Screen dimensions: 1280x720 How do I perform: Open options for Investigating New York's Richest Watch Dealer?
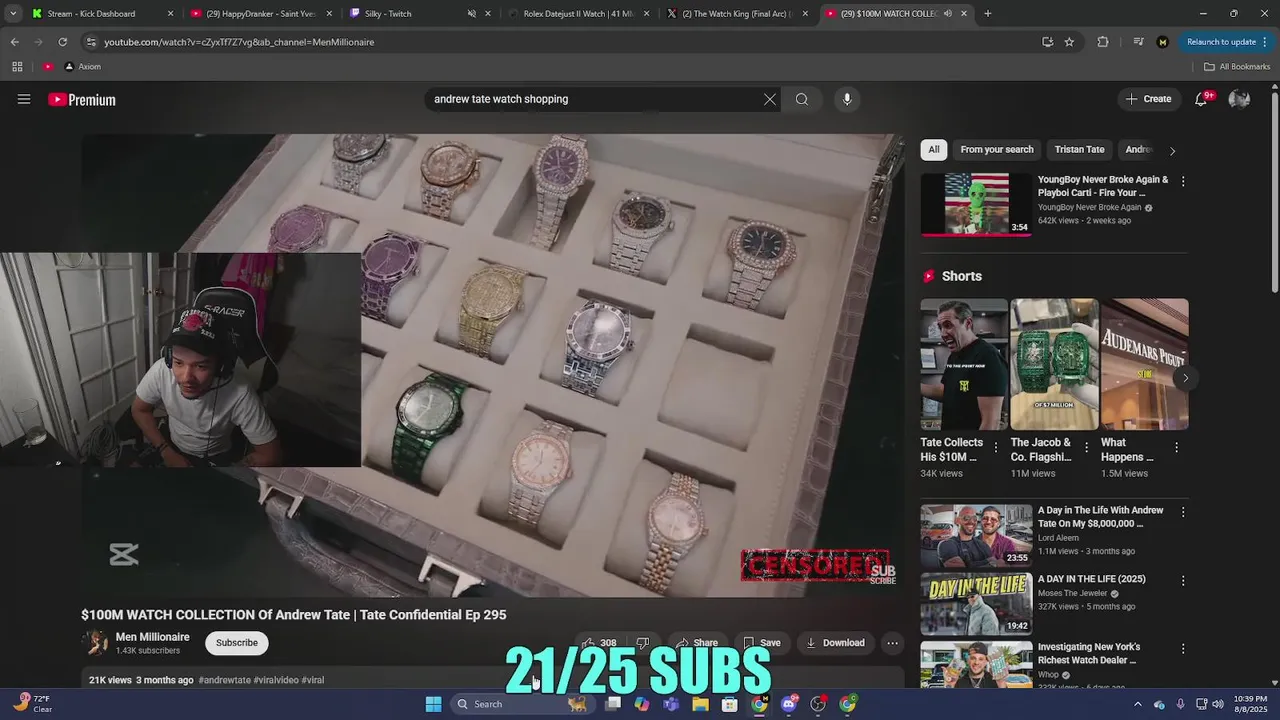pos(1183,648)
